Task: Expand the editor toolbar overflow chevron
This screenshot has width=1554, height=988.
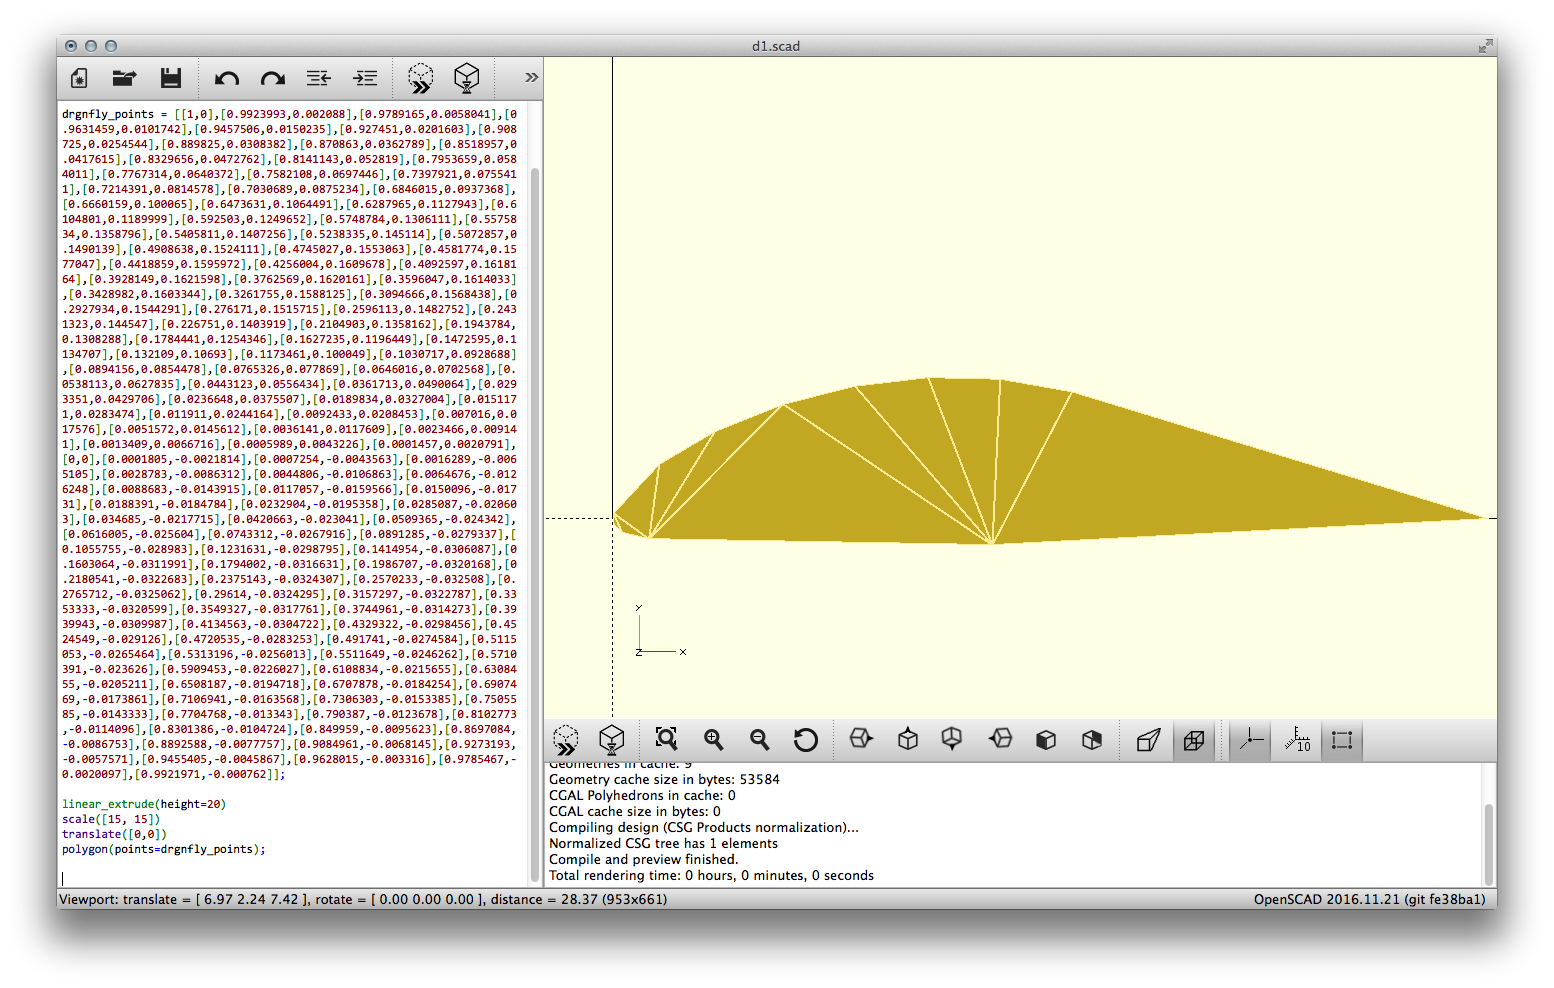Action: click(x=531, y=78)
